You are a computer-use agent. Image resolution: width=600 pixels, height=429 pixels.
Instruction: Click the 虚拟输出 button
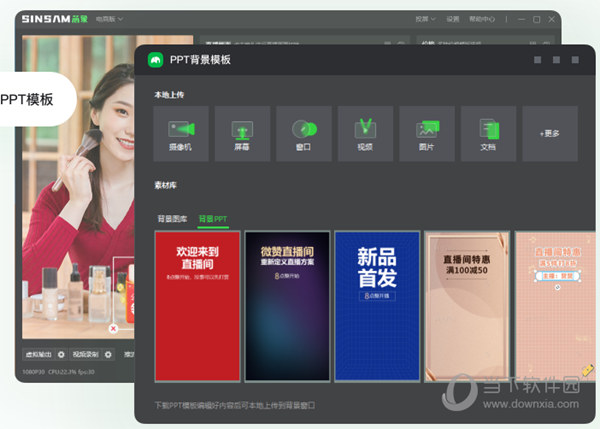(39, 354)
